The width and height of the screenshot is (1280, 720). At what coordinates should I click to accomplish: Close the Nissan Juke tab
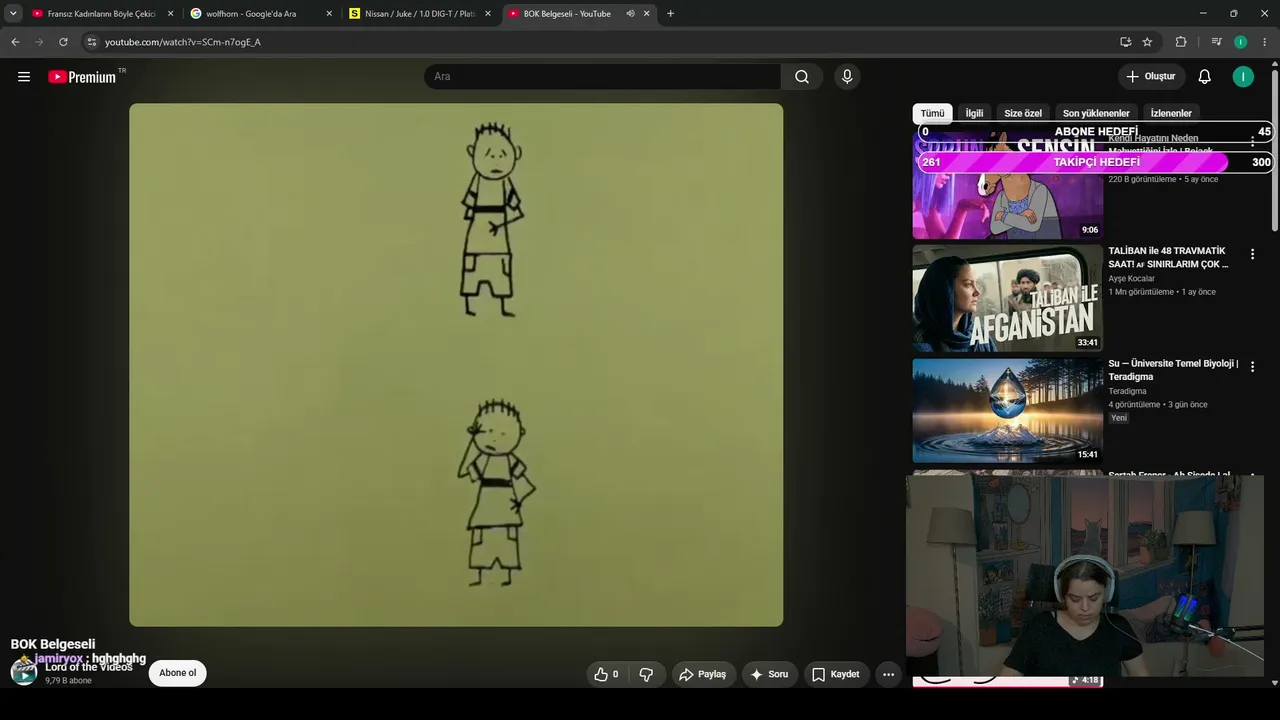click(488, 14)
